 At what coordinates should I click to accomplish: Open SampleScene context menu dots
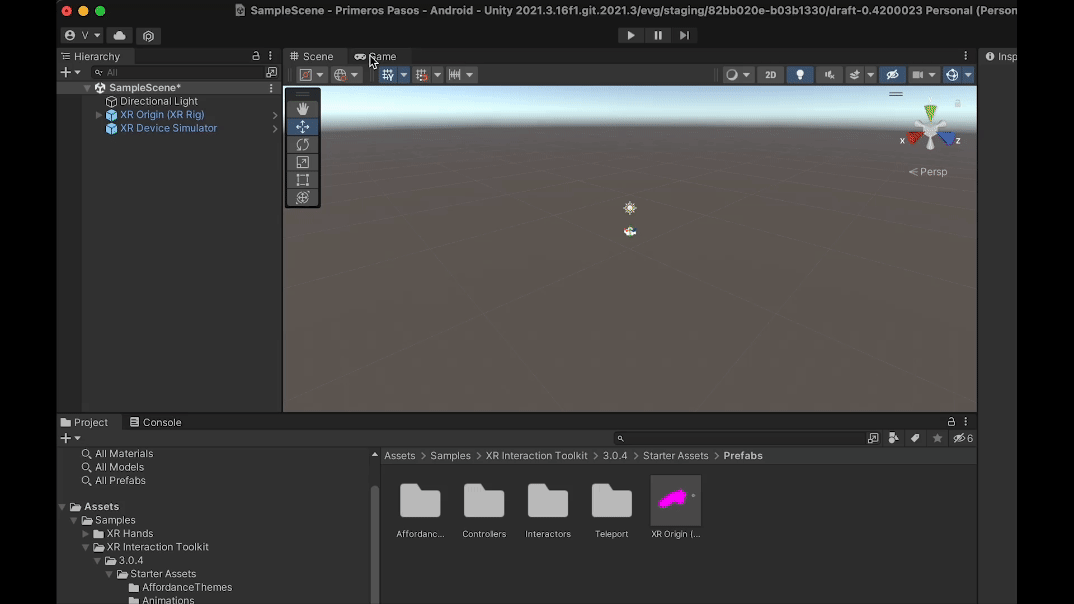click(x=271, y=88)
